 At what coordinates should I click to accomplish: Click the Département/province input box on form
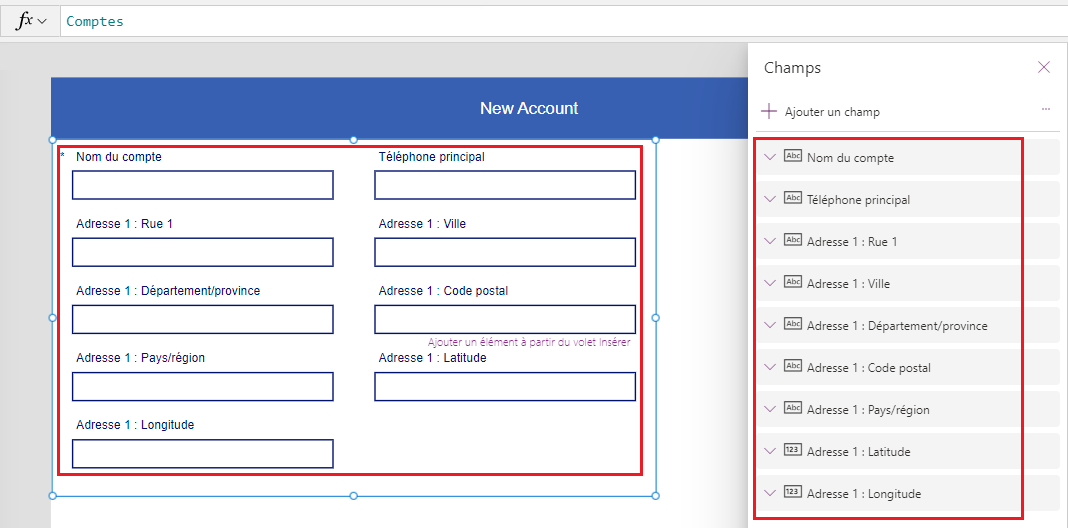point(202,319)
